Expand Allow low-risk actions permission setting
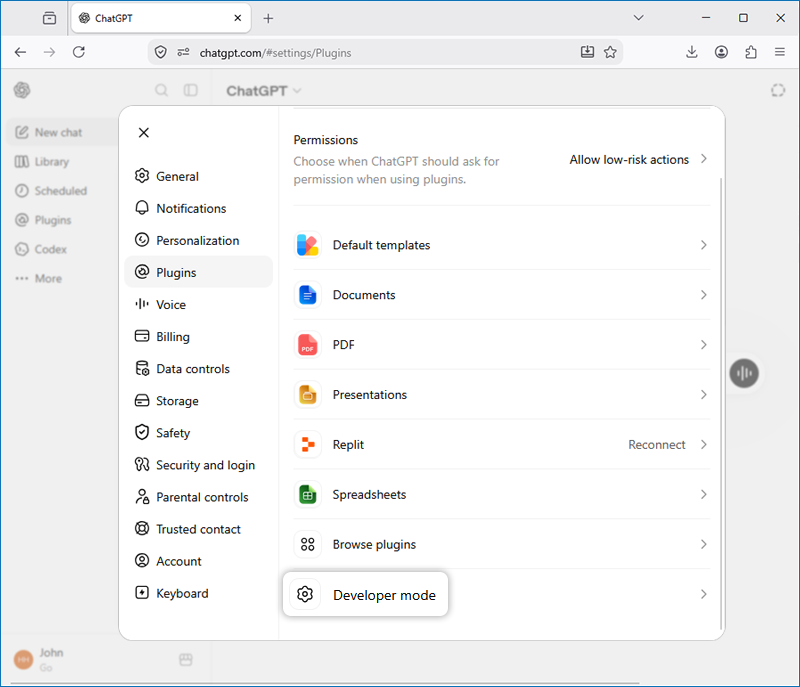The height and width of the screenshot is (687, 800). click(638, 160)
